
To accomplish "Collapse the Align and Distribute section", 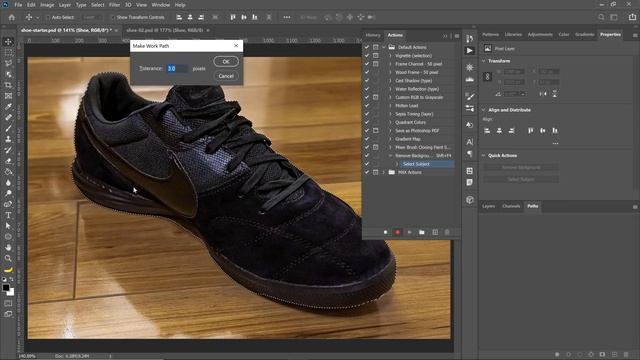I will pyautogui.click(x=484, y=110).
